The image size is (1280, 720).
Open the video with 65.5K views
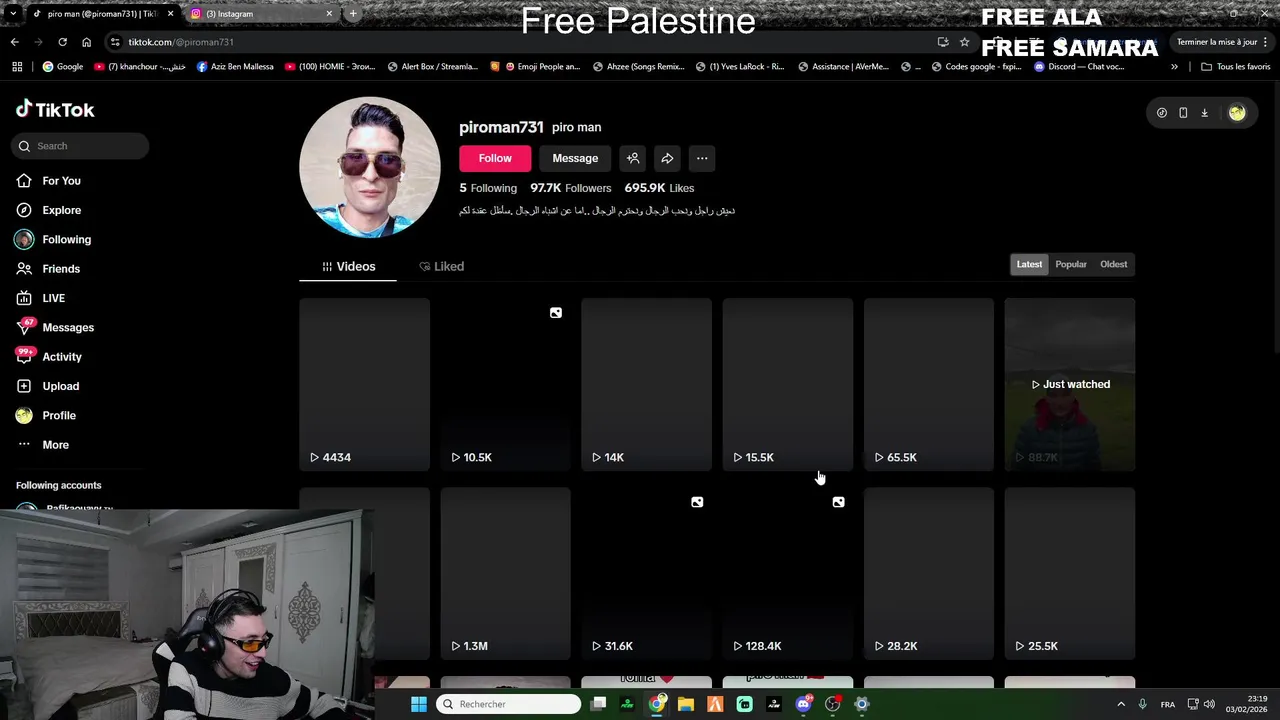pyautogui.click(x=928, y=384)
